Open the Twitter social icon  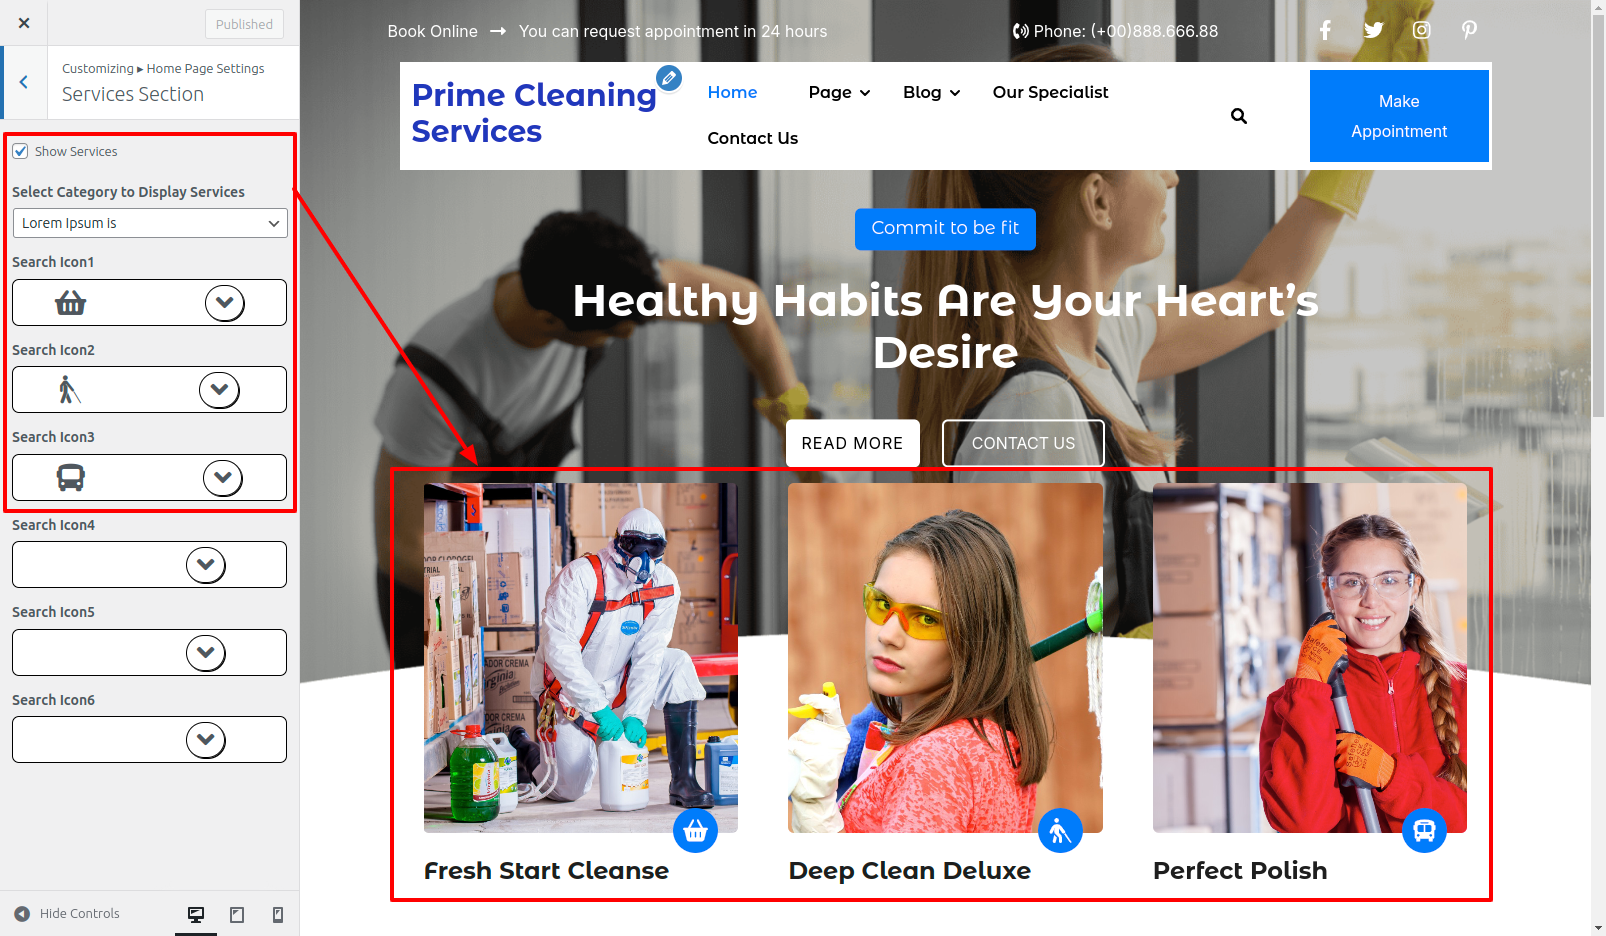tap(1373, 30)
